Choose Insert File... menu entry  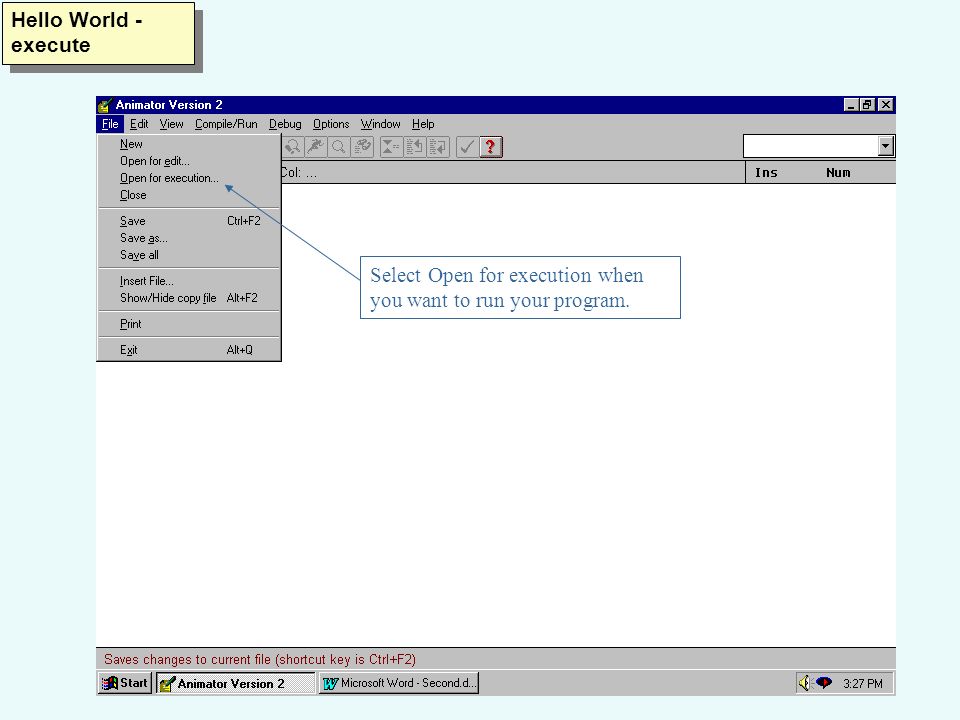pyautogui.click(x=189, y=281)
